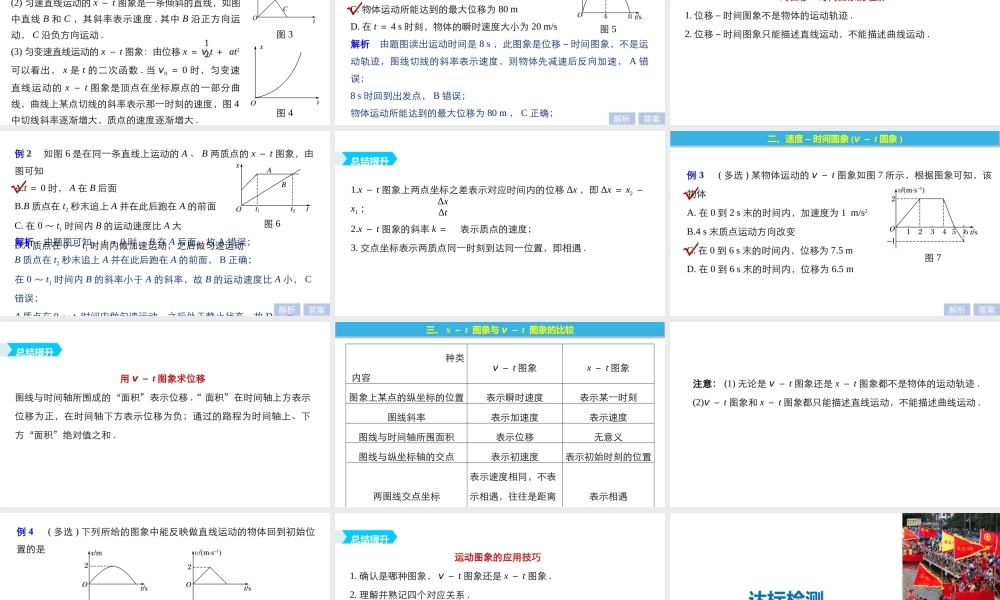Viewport: 1000px width, 600px height.
Task: Select the 三、x-t图象与v-t图象的比较 header
Action: point(500,328)
